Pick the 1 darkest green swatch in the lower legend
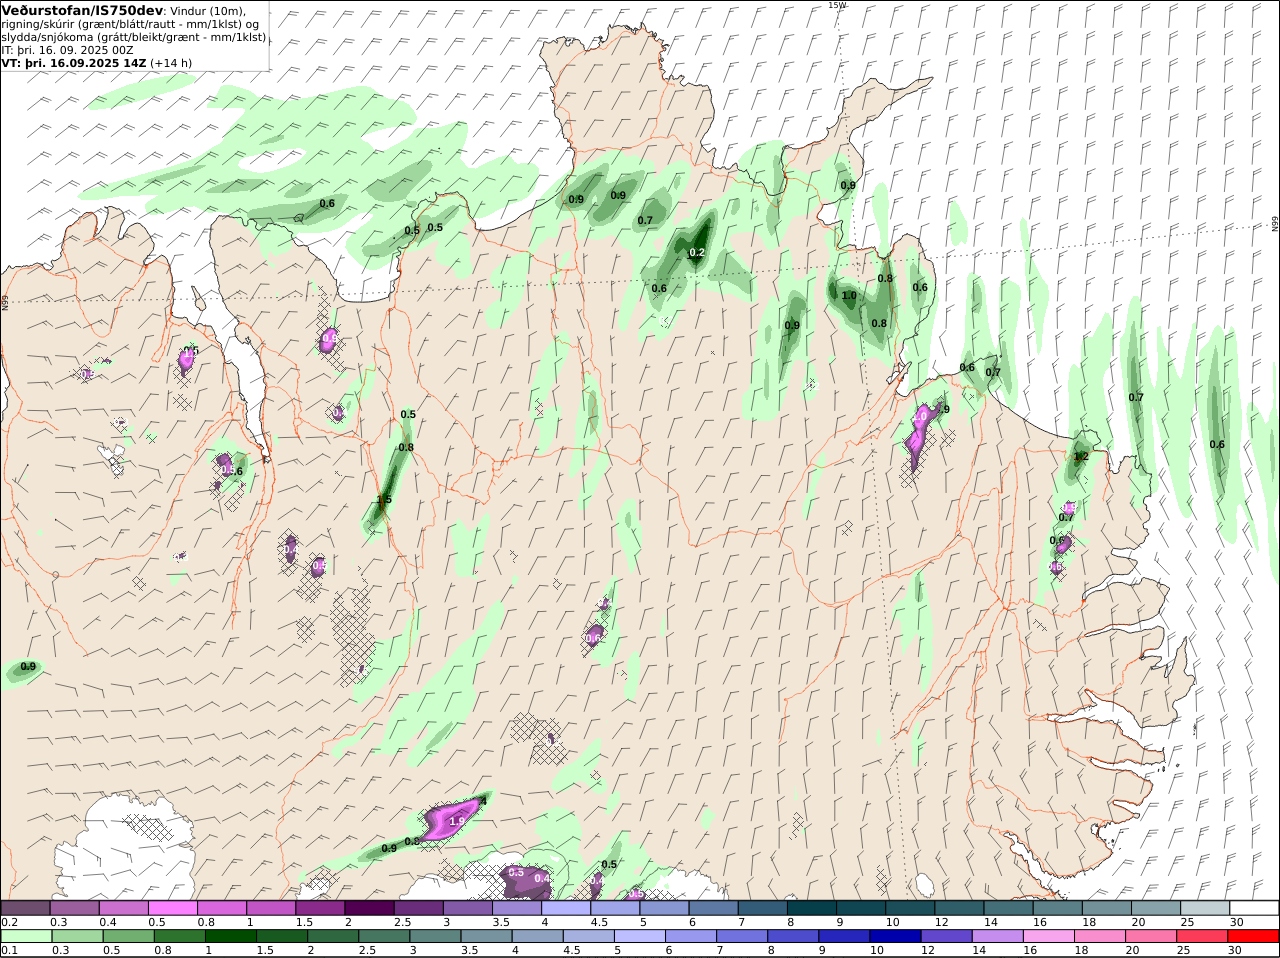This screenshot has width=1280, height=958. [x=229, y=936]
